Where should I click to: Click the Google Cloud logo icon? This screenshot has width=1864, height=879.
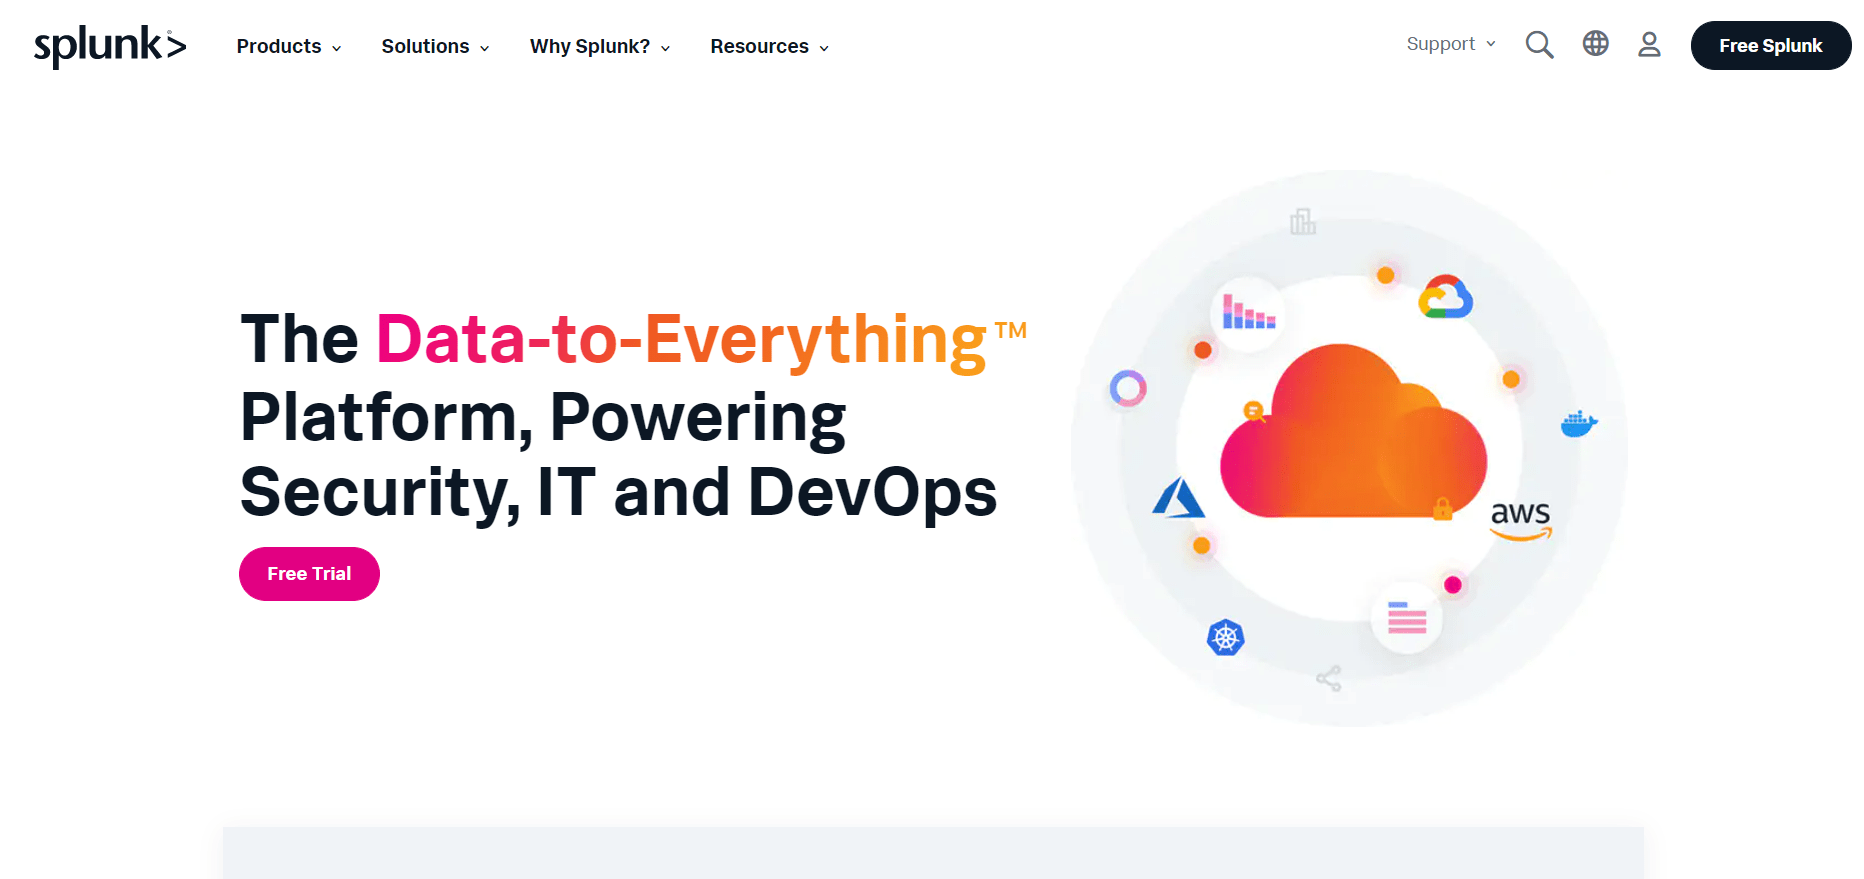point(1446,297)
